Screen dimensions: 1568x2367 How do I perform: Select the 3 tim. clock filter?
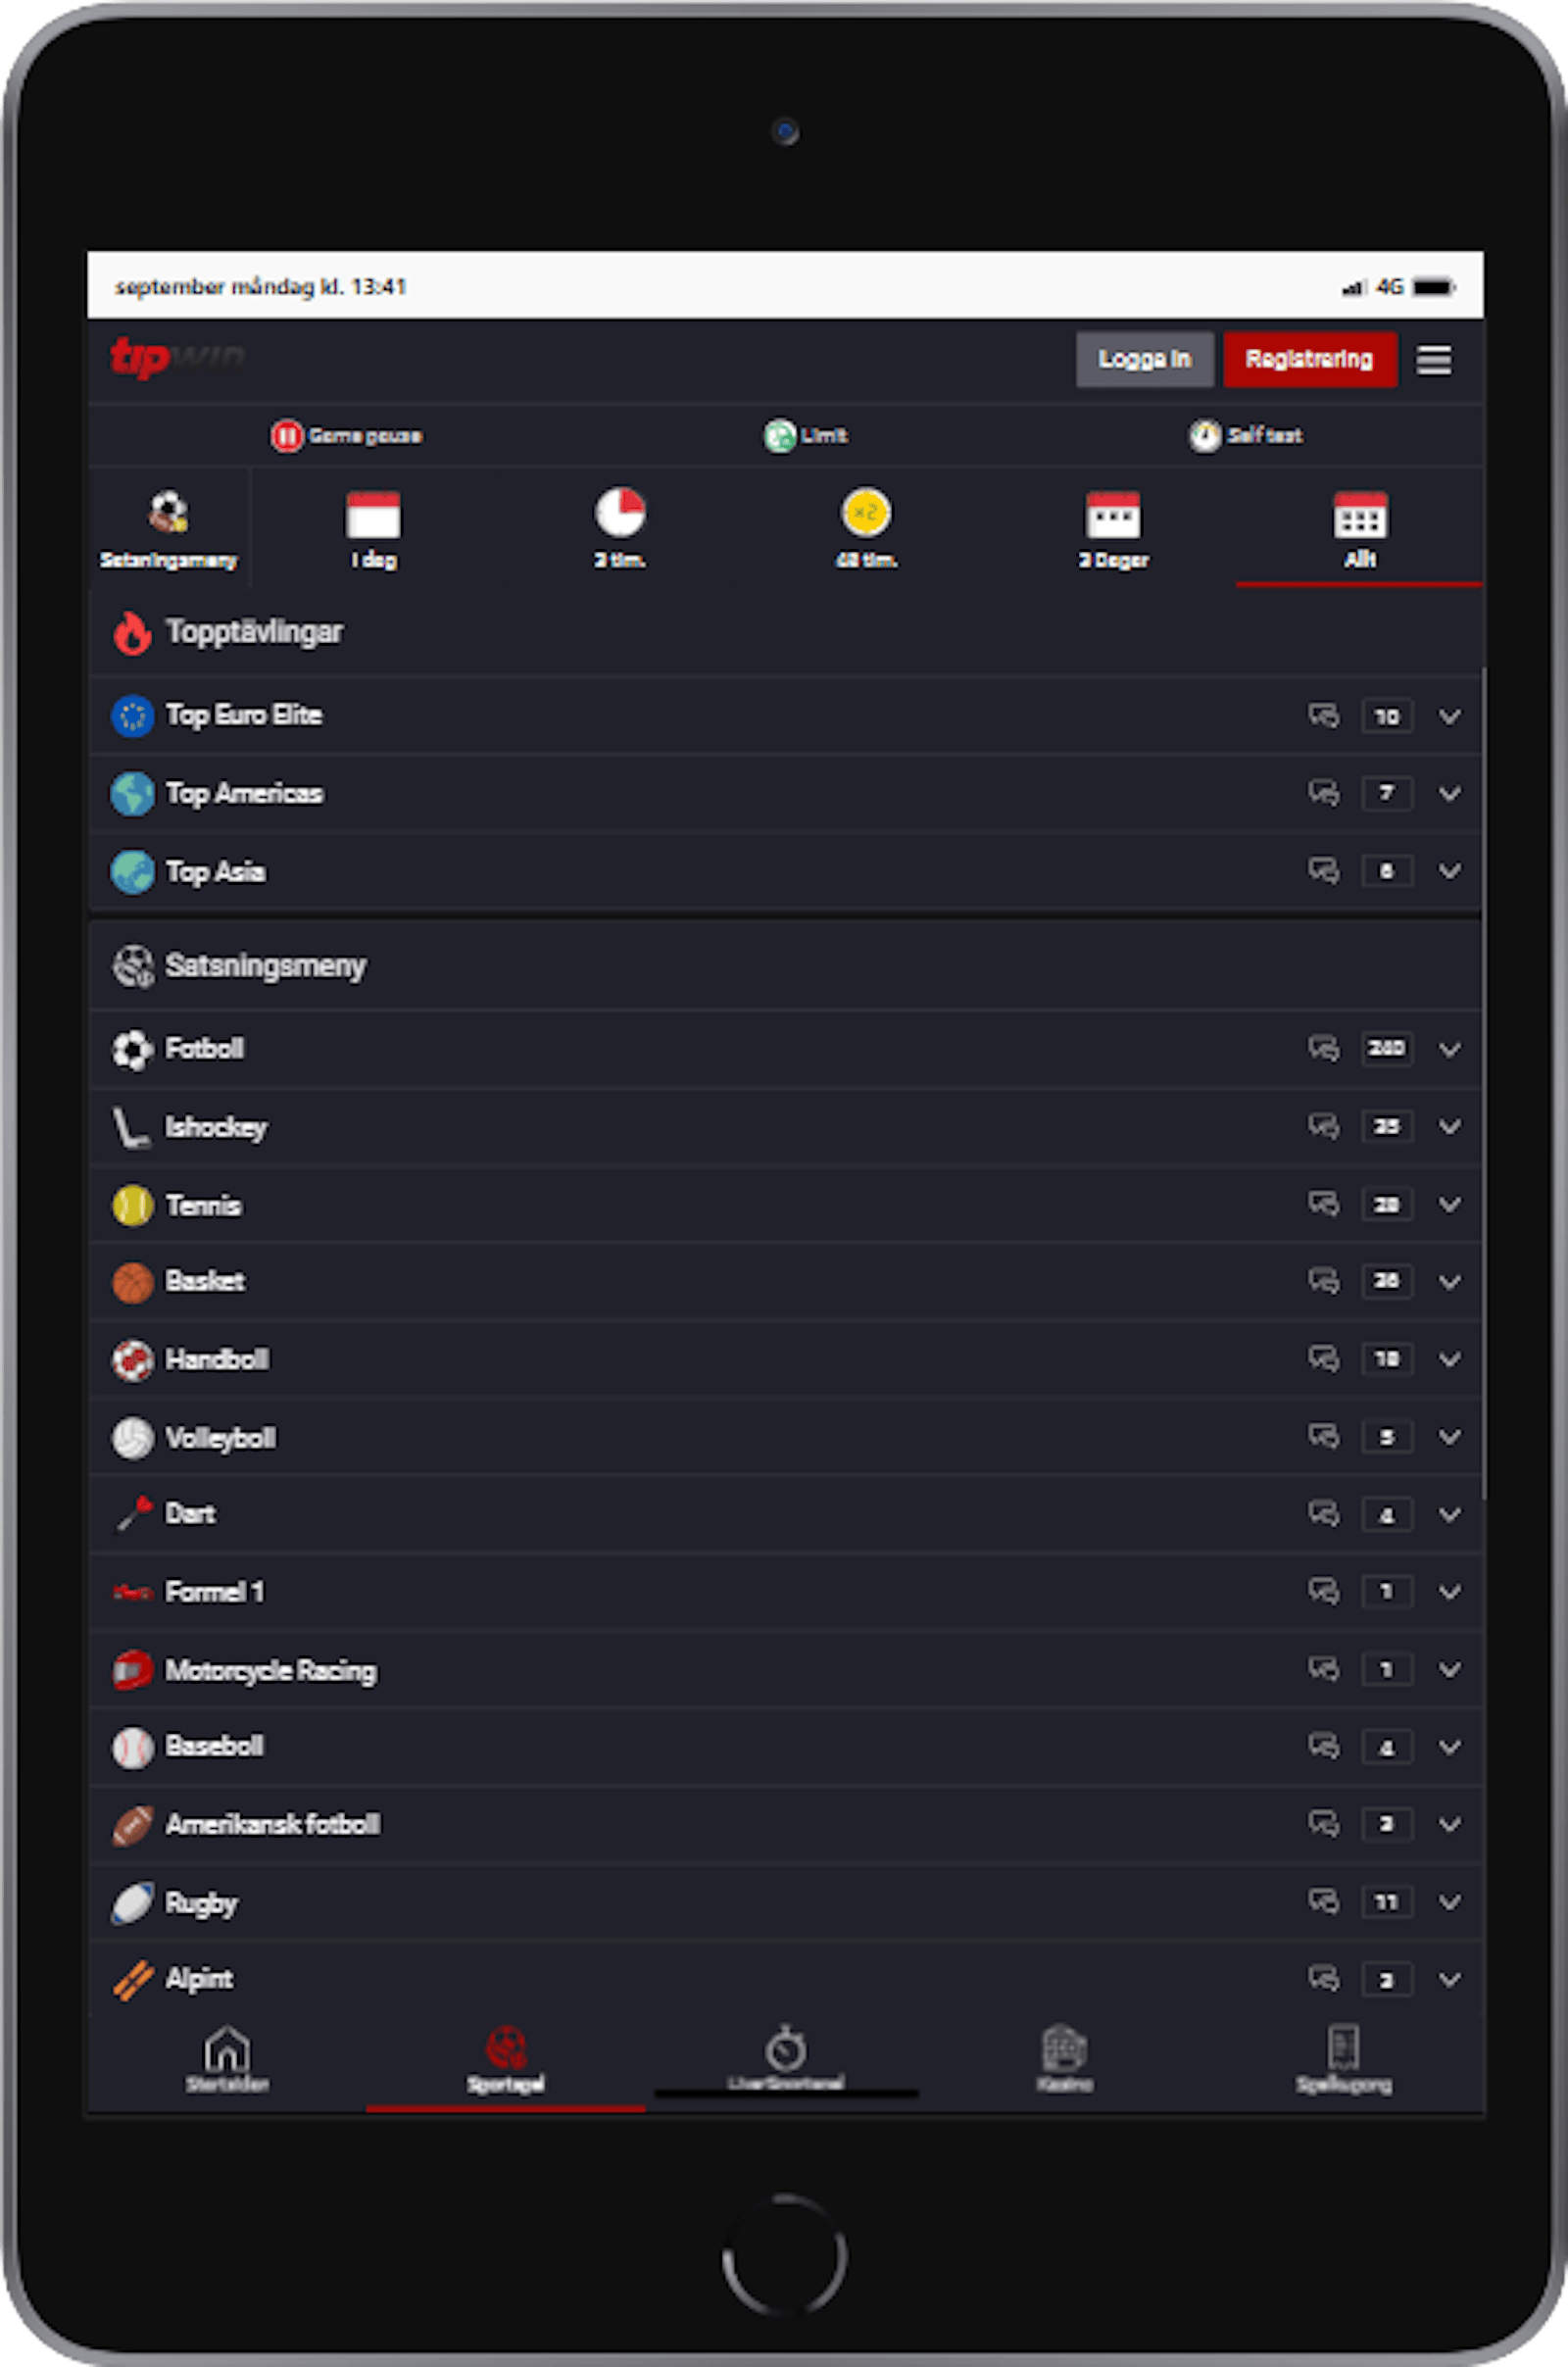[x=620, y=513]
